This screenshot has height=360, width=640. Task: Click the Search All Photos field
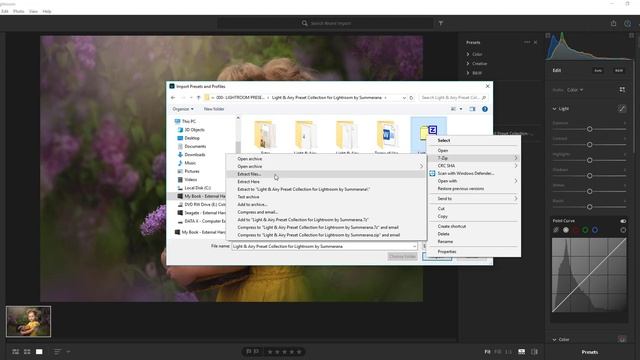(325, 23)
